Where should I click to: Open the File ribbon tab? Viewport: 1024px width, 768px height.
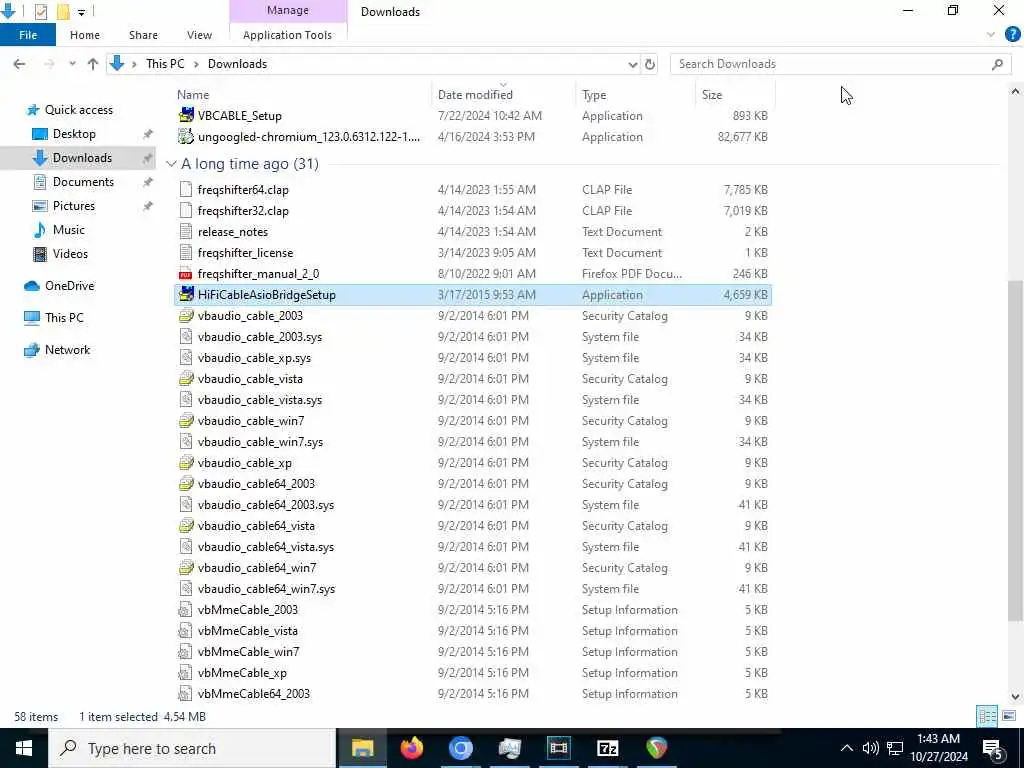(x=27, y=35)
